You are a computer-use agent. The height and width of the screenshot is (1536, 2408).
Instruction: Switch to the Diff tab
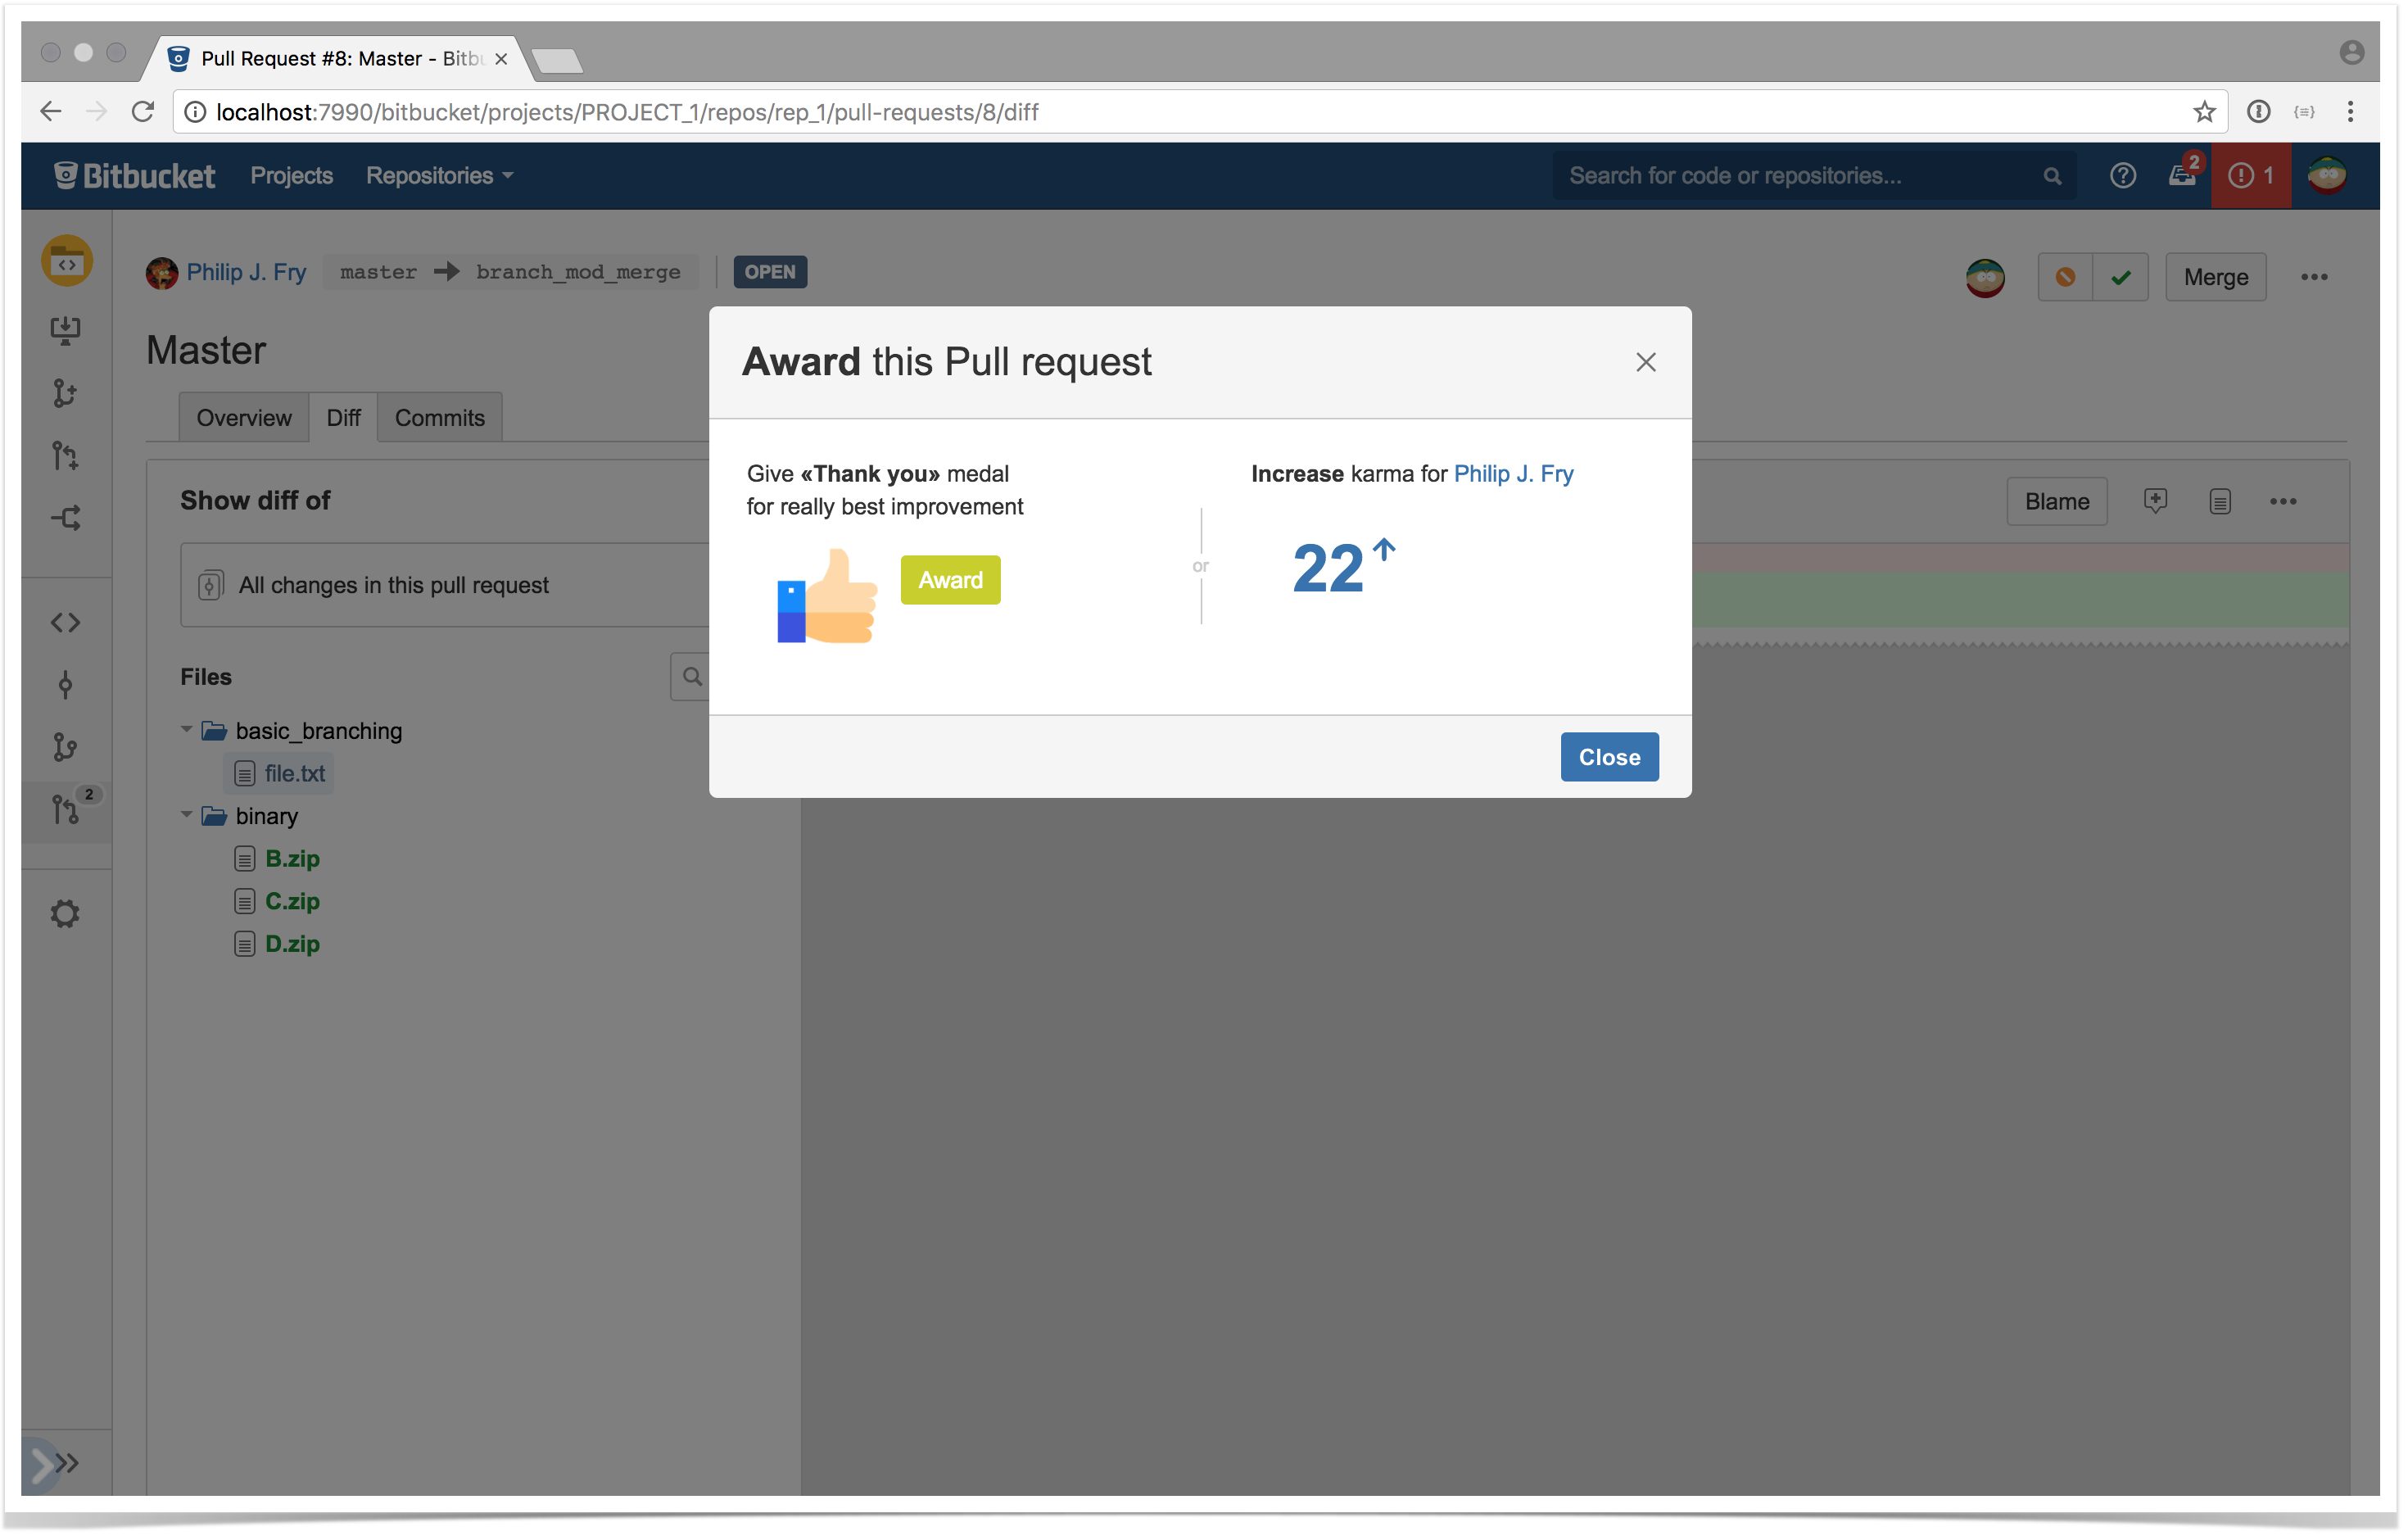click(343, 418)
